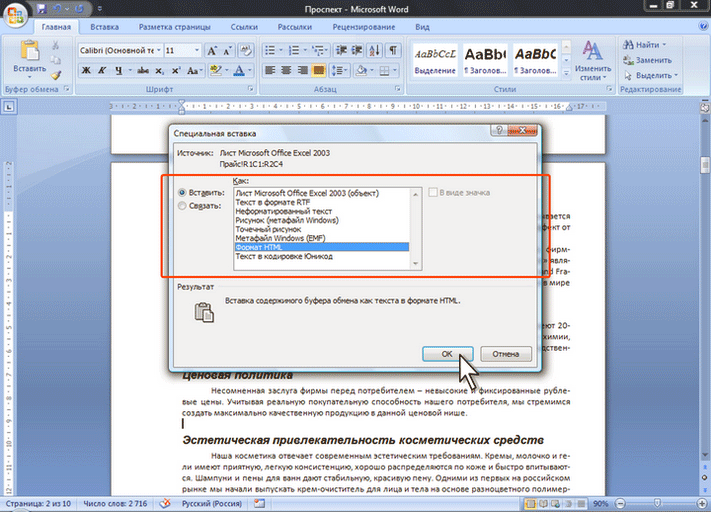The height and width of the screenshot is (512, 711).
Task: Click the large Paste clipboard icon
Action: (29, 50)
